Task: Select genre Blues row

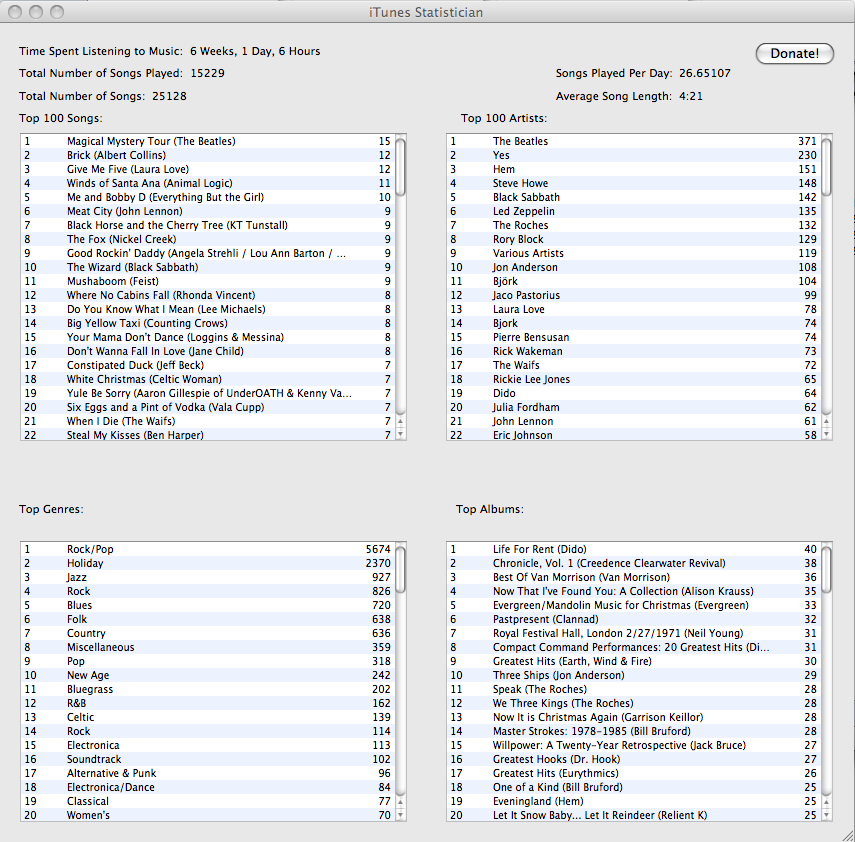Action: (208, 605)
